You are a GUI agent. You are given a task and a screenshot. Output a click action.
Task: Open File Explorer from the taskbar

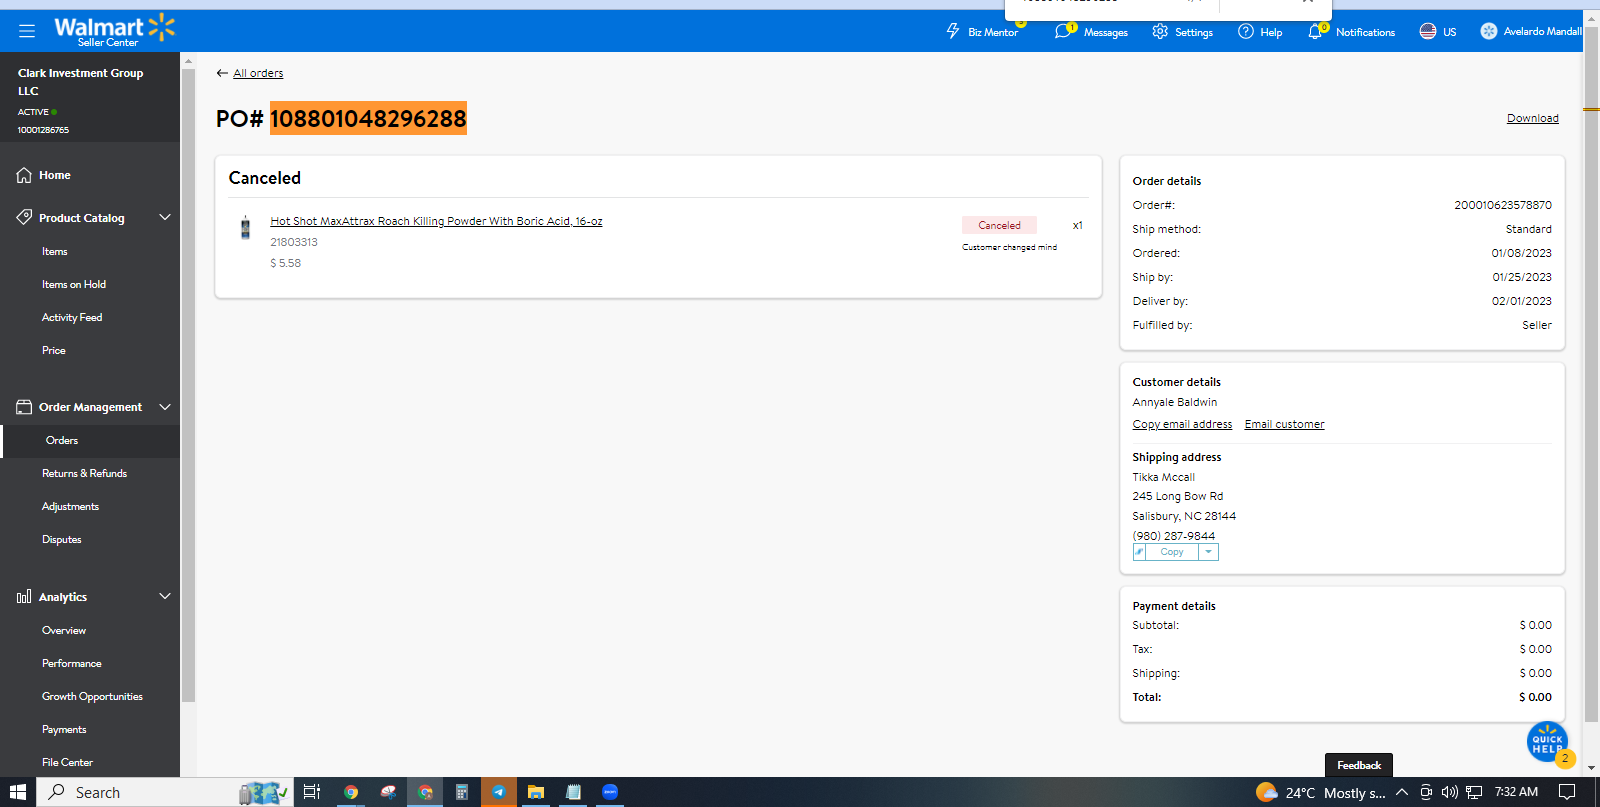point(536,792)
